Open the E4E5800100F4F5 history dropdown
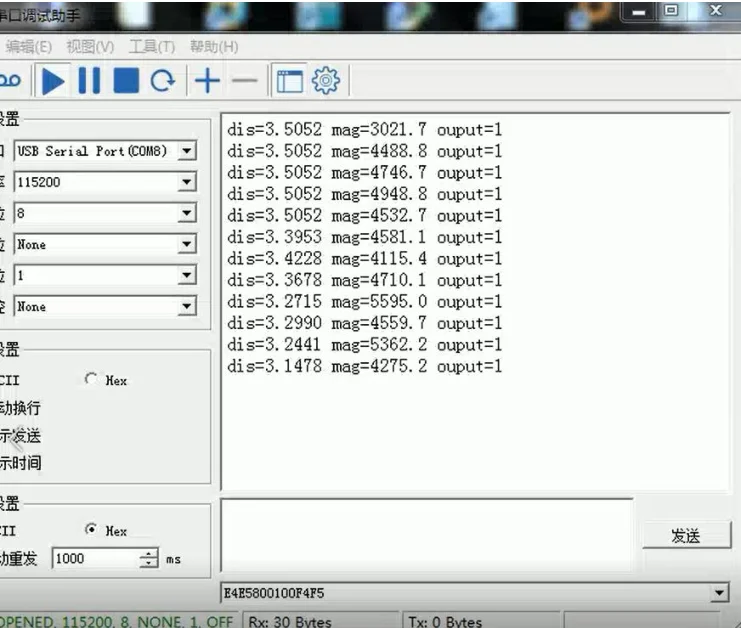The height and width of the screenshot is (628, 741). (x=719, y=593)
